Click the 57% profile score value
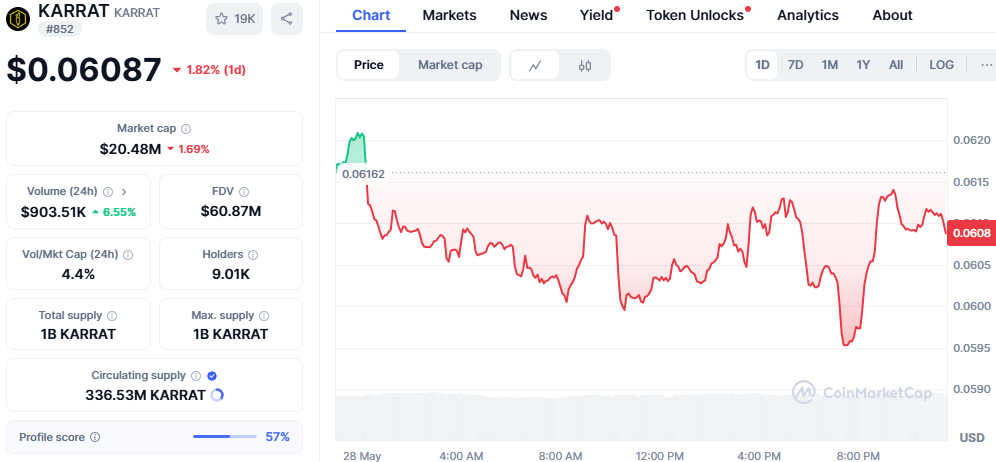The image size is (996, 462). 278,437
